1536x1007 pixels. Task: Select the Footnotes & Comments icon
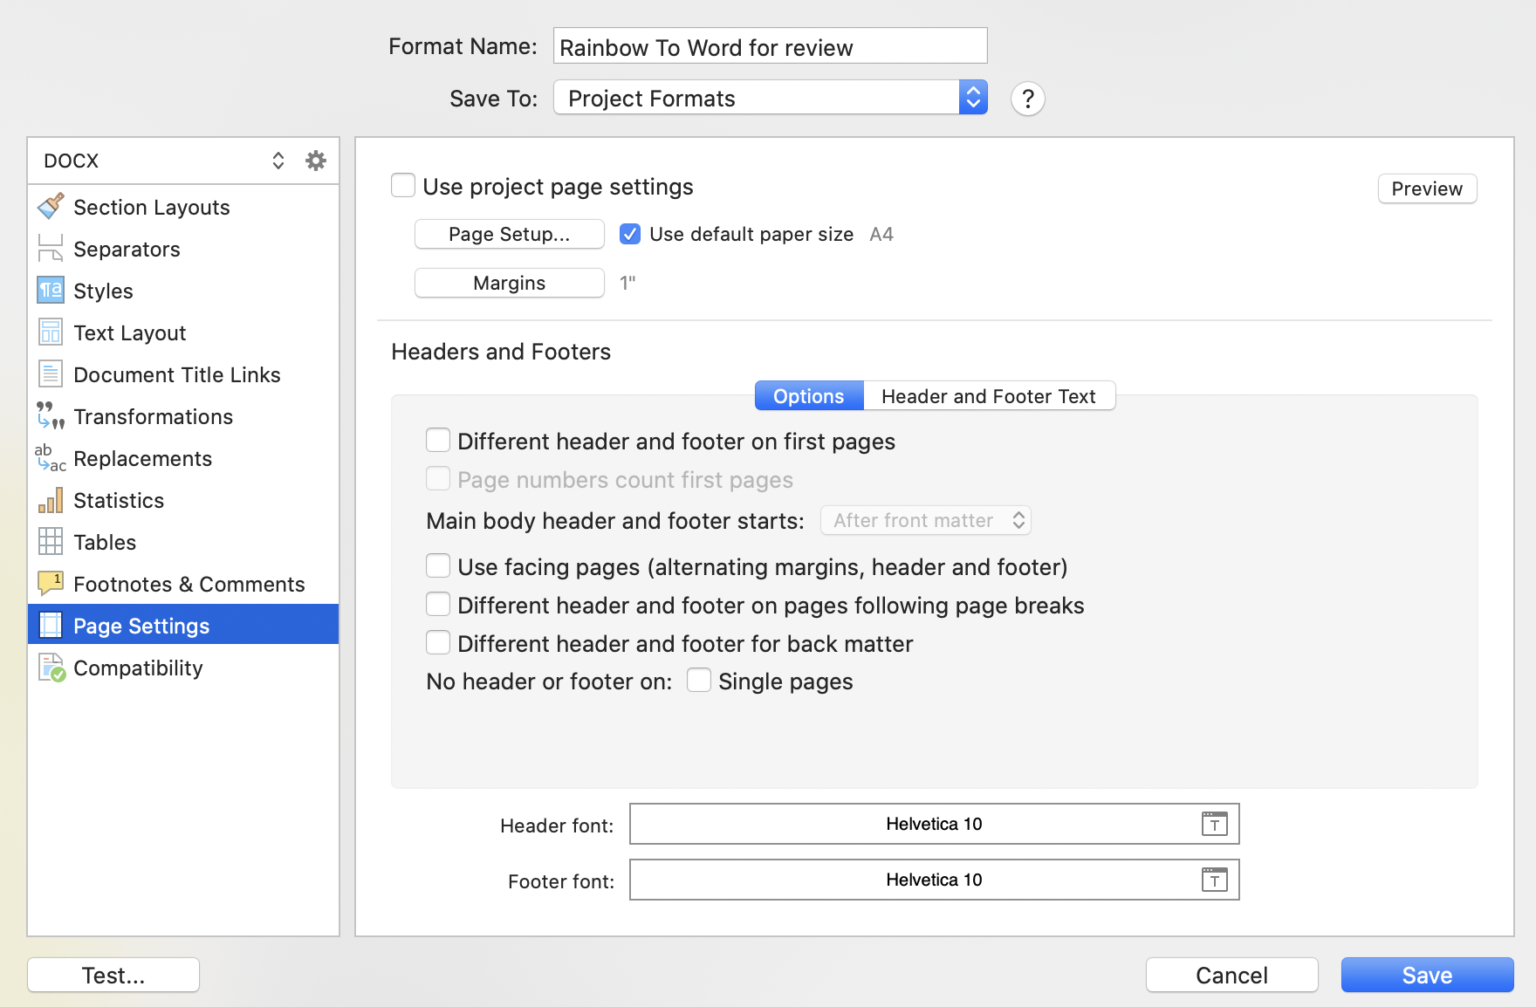pyautogui.click(x=50, y=584)
